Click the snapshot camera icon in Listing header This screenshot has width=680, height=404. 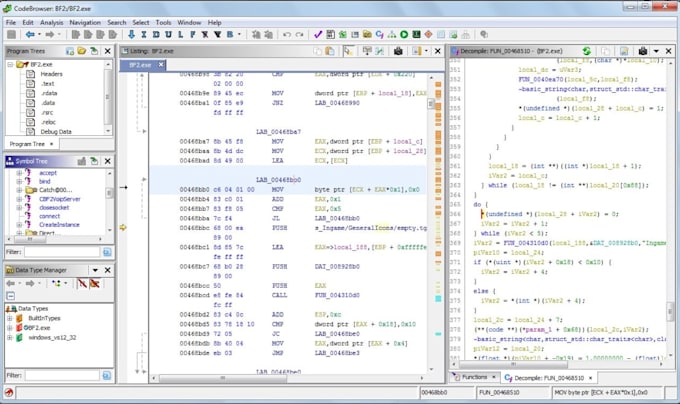click(x=398, y=51)
